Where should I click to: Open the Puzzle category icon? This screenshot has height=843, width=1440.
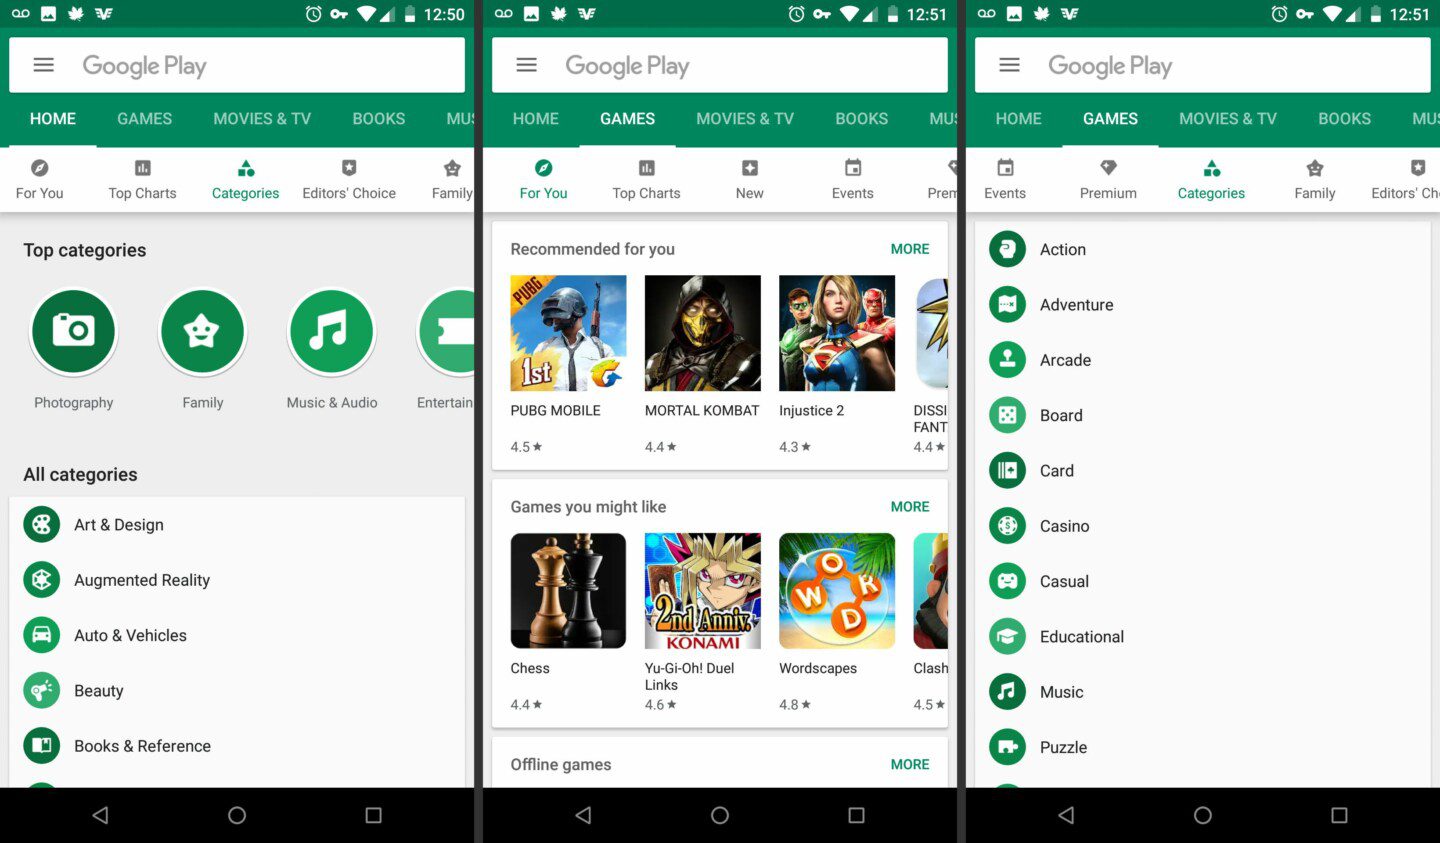pos(1006,746)
